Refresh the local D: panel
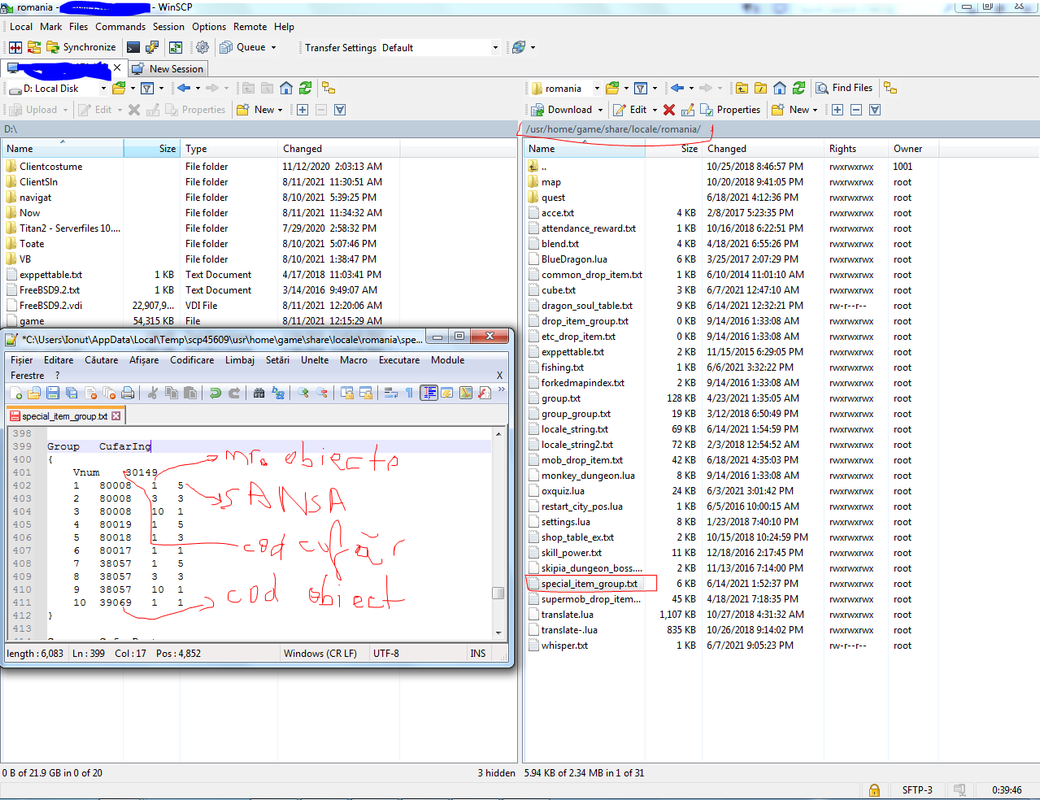This screenshot has width=1040, height=800. (305, 88)
